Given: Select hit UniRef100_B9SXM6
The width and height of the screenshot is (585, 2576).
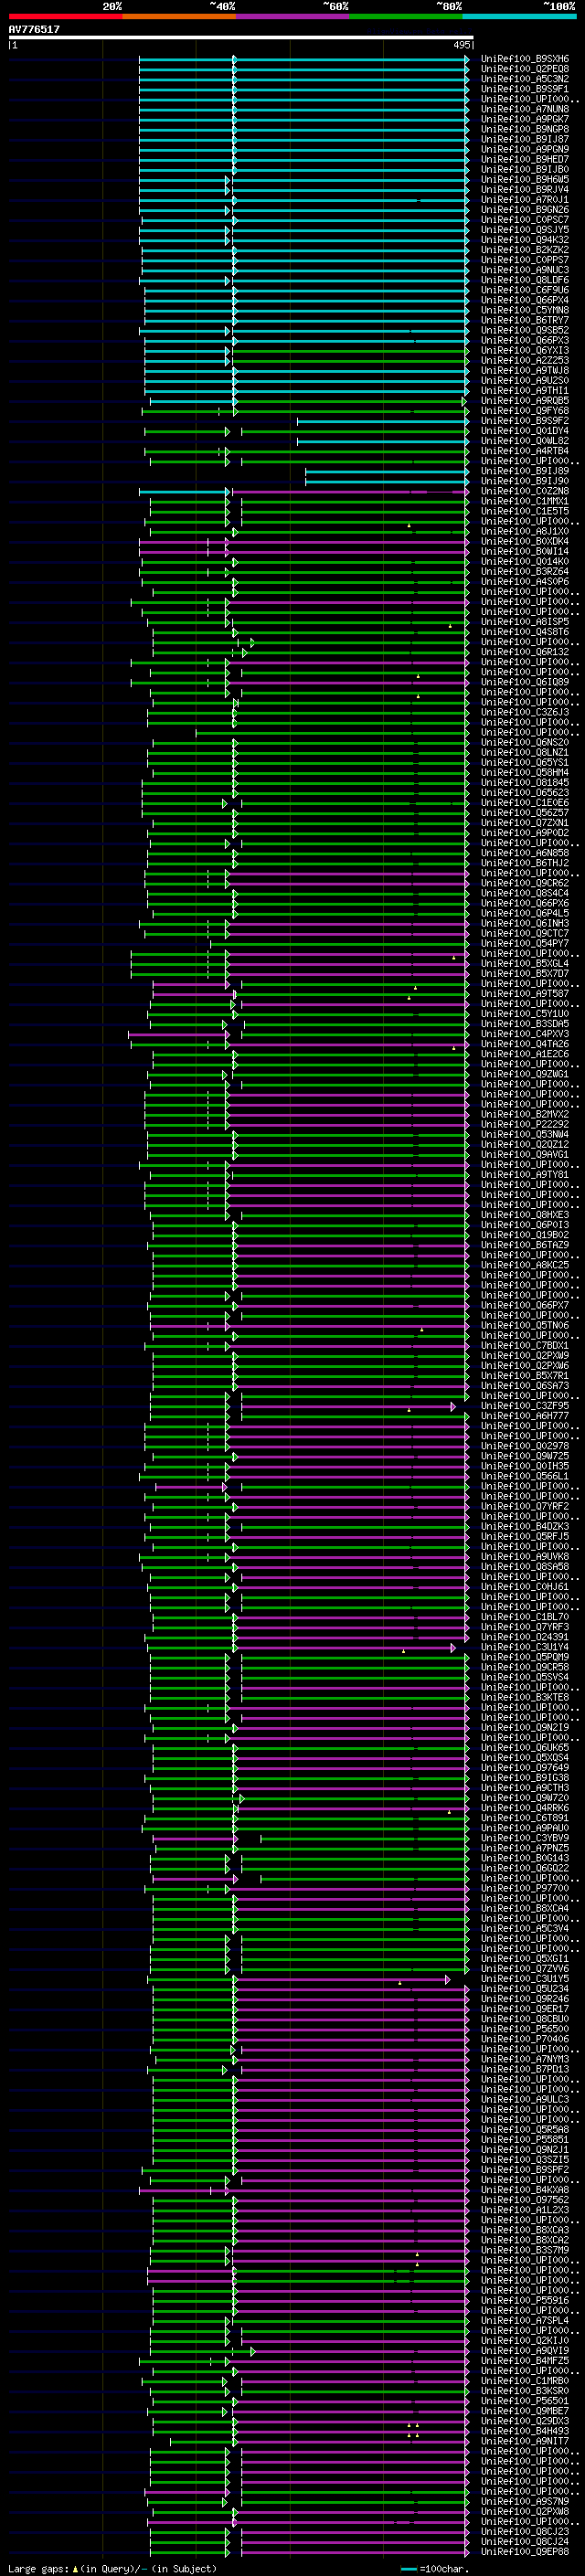Looking at the screenshot, I should pyautogui.click(x=525, y=59).
